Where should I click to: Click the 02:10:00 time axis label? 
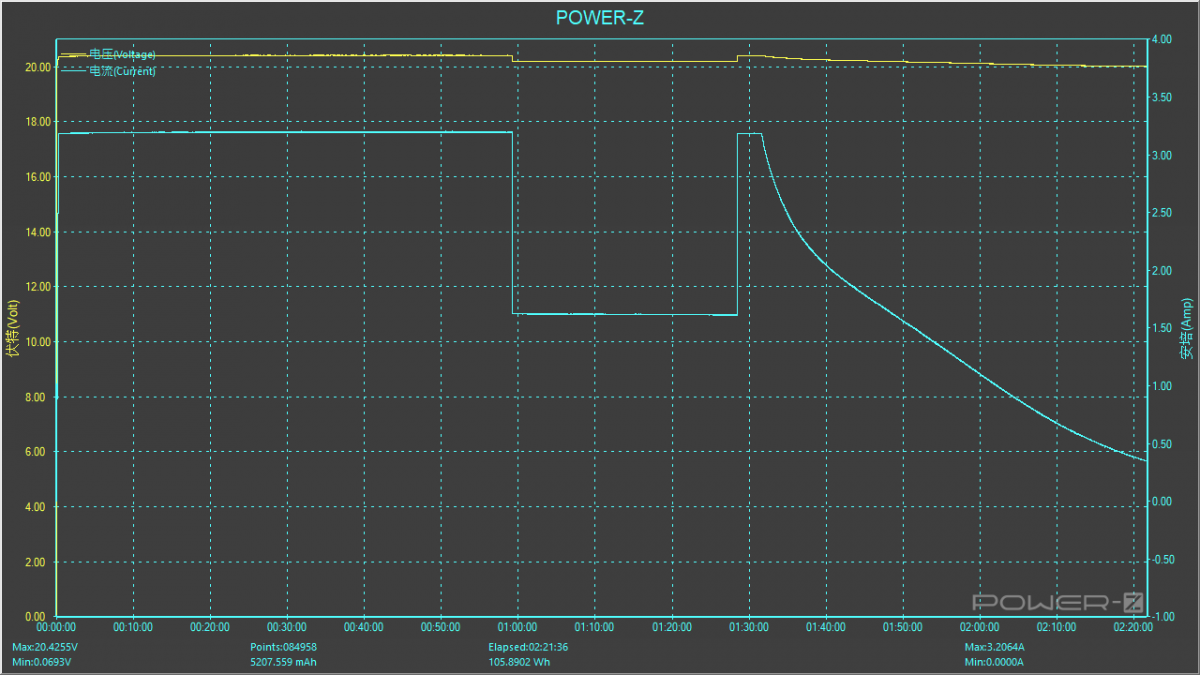1057,628
